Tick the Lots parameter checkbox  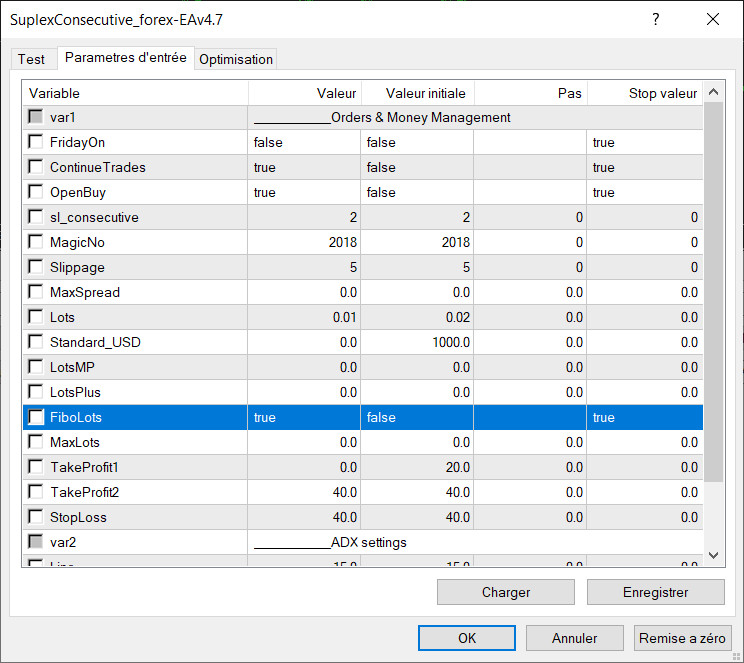tap(36, 318)
